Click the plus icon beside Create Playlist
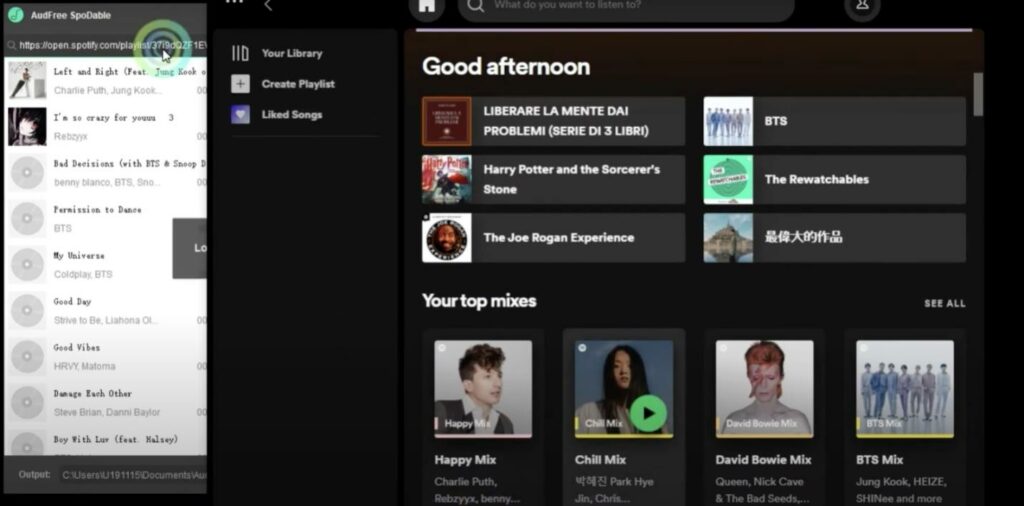The height and width of the screenshot is (506, 1024). pos(240,84)
